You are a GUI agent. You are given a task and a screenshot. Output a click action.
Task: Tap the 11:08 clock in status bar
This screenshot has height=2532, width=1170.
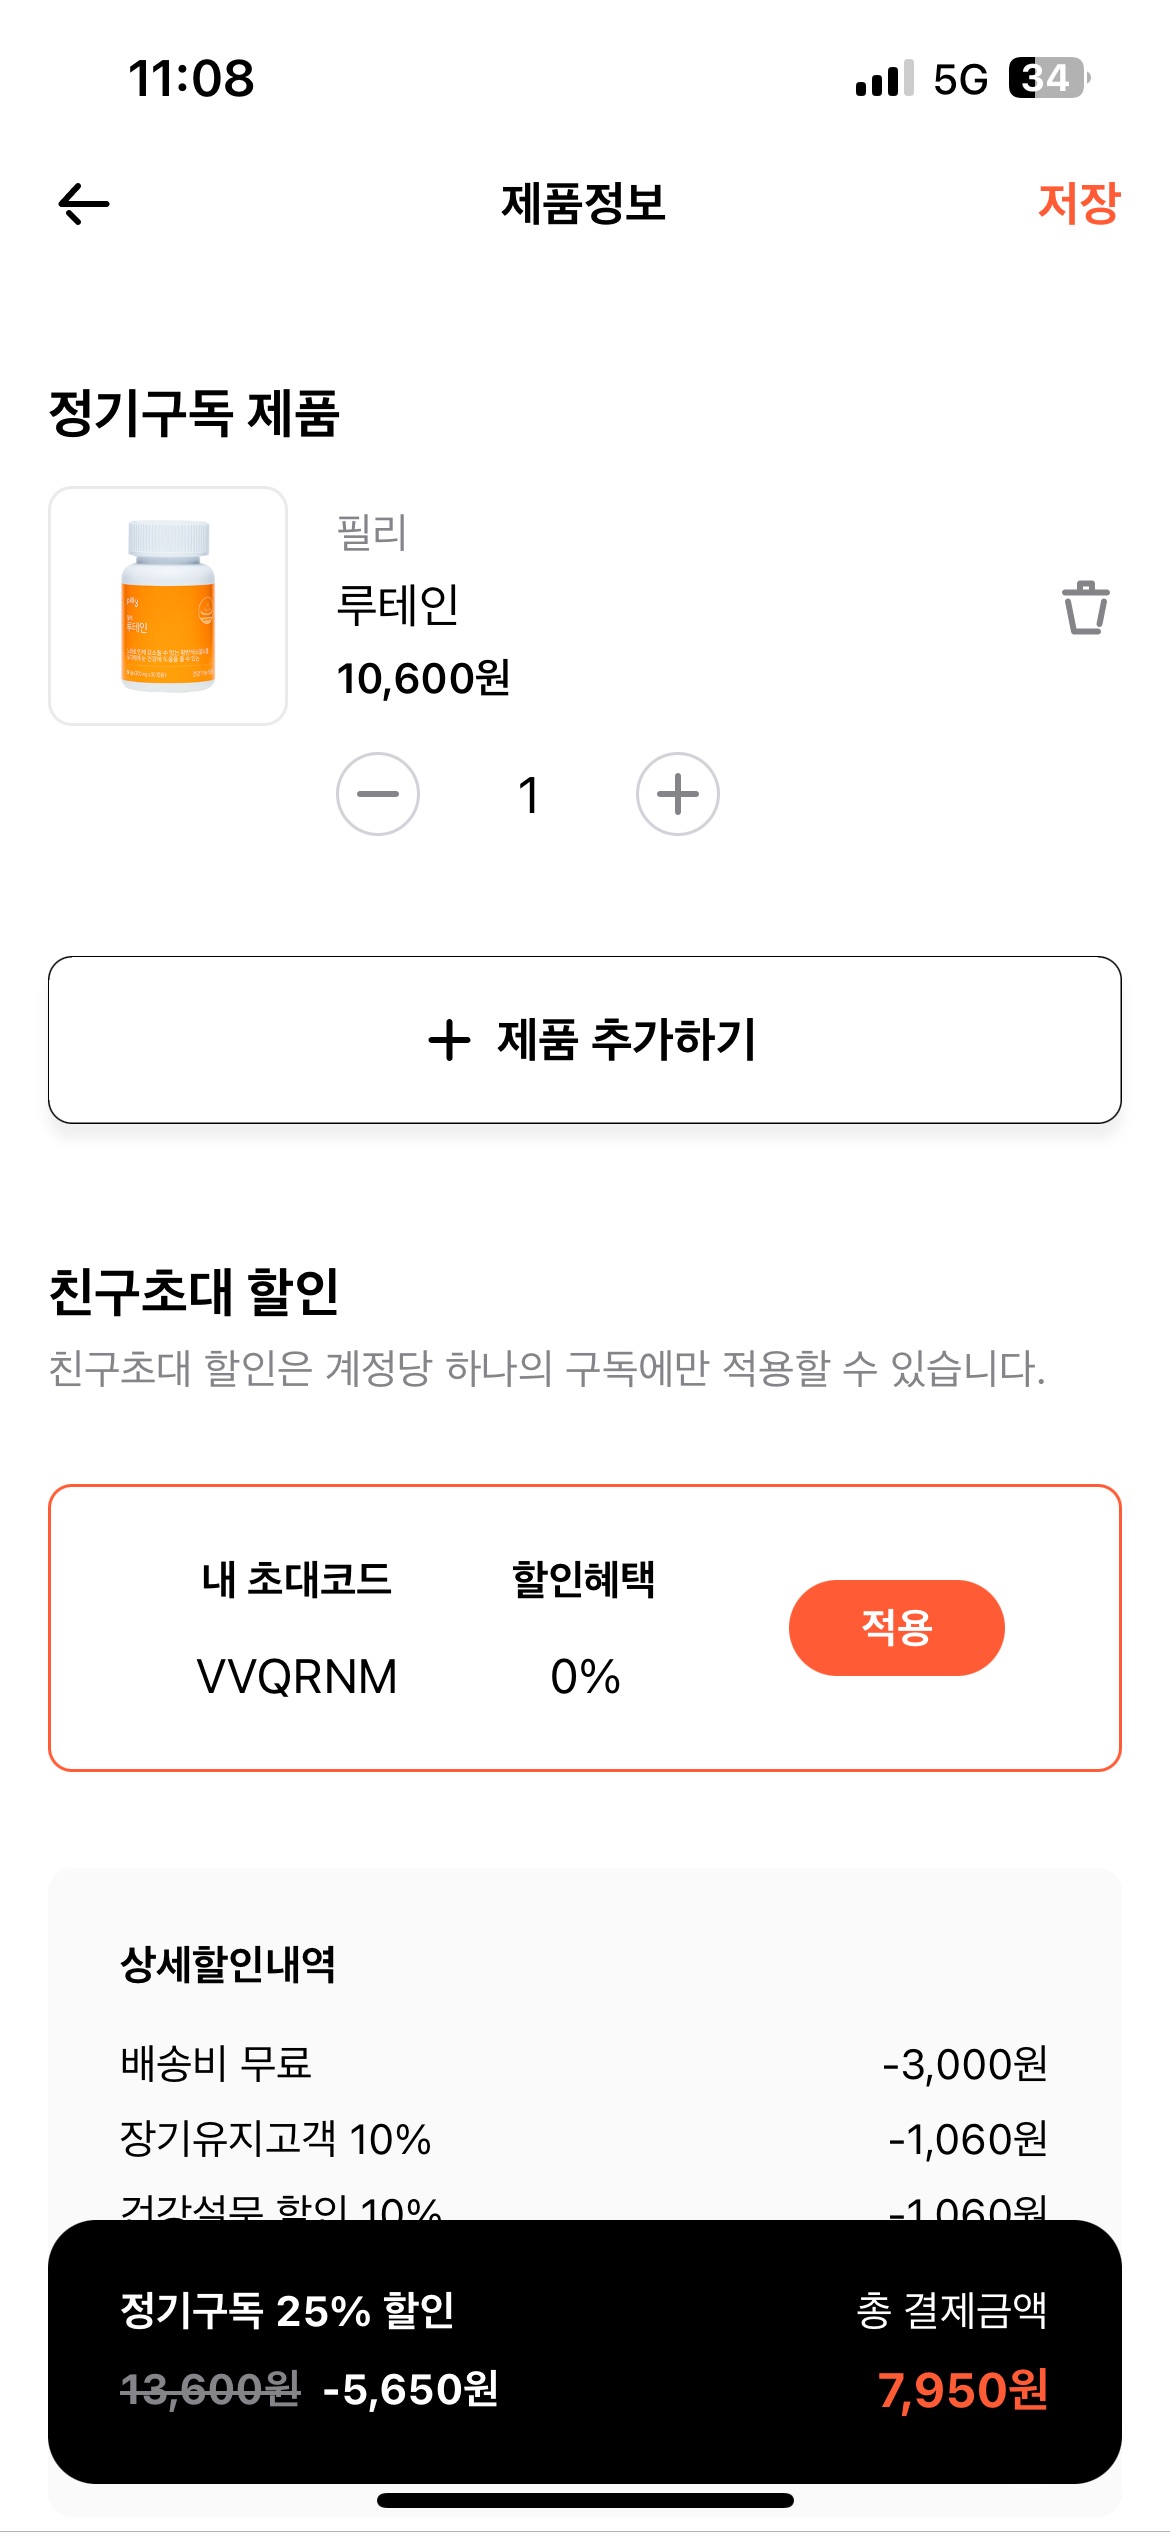(x=191, y=78)
